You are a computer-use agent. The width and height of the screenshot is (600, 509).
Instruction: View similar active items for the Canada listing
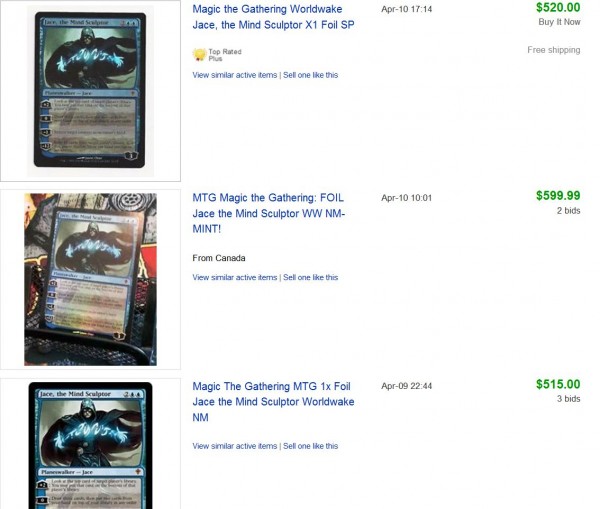(235, 277)
